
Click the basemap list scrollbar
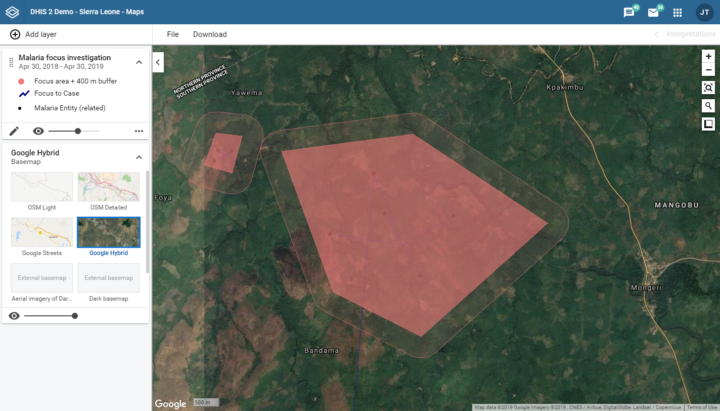click(147, 222)
